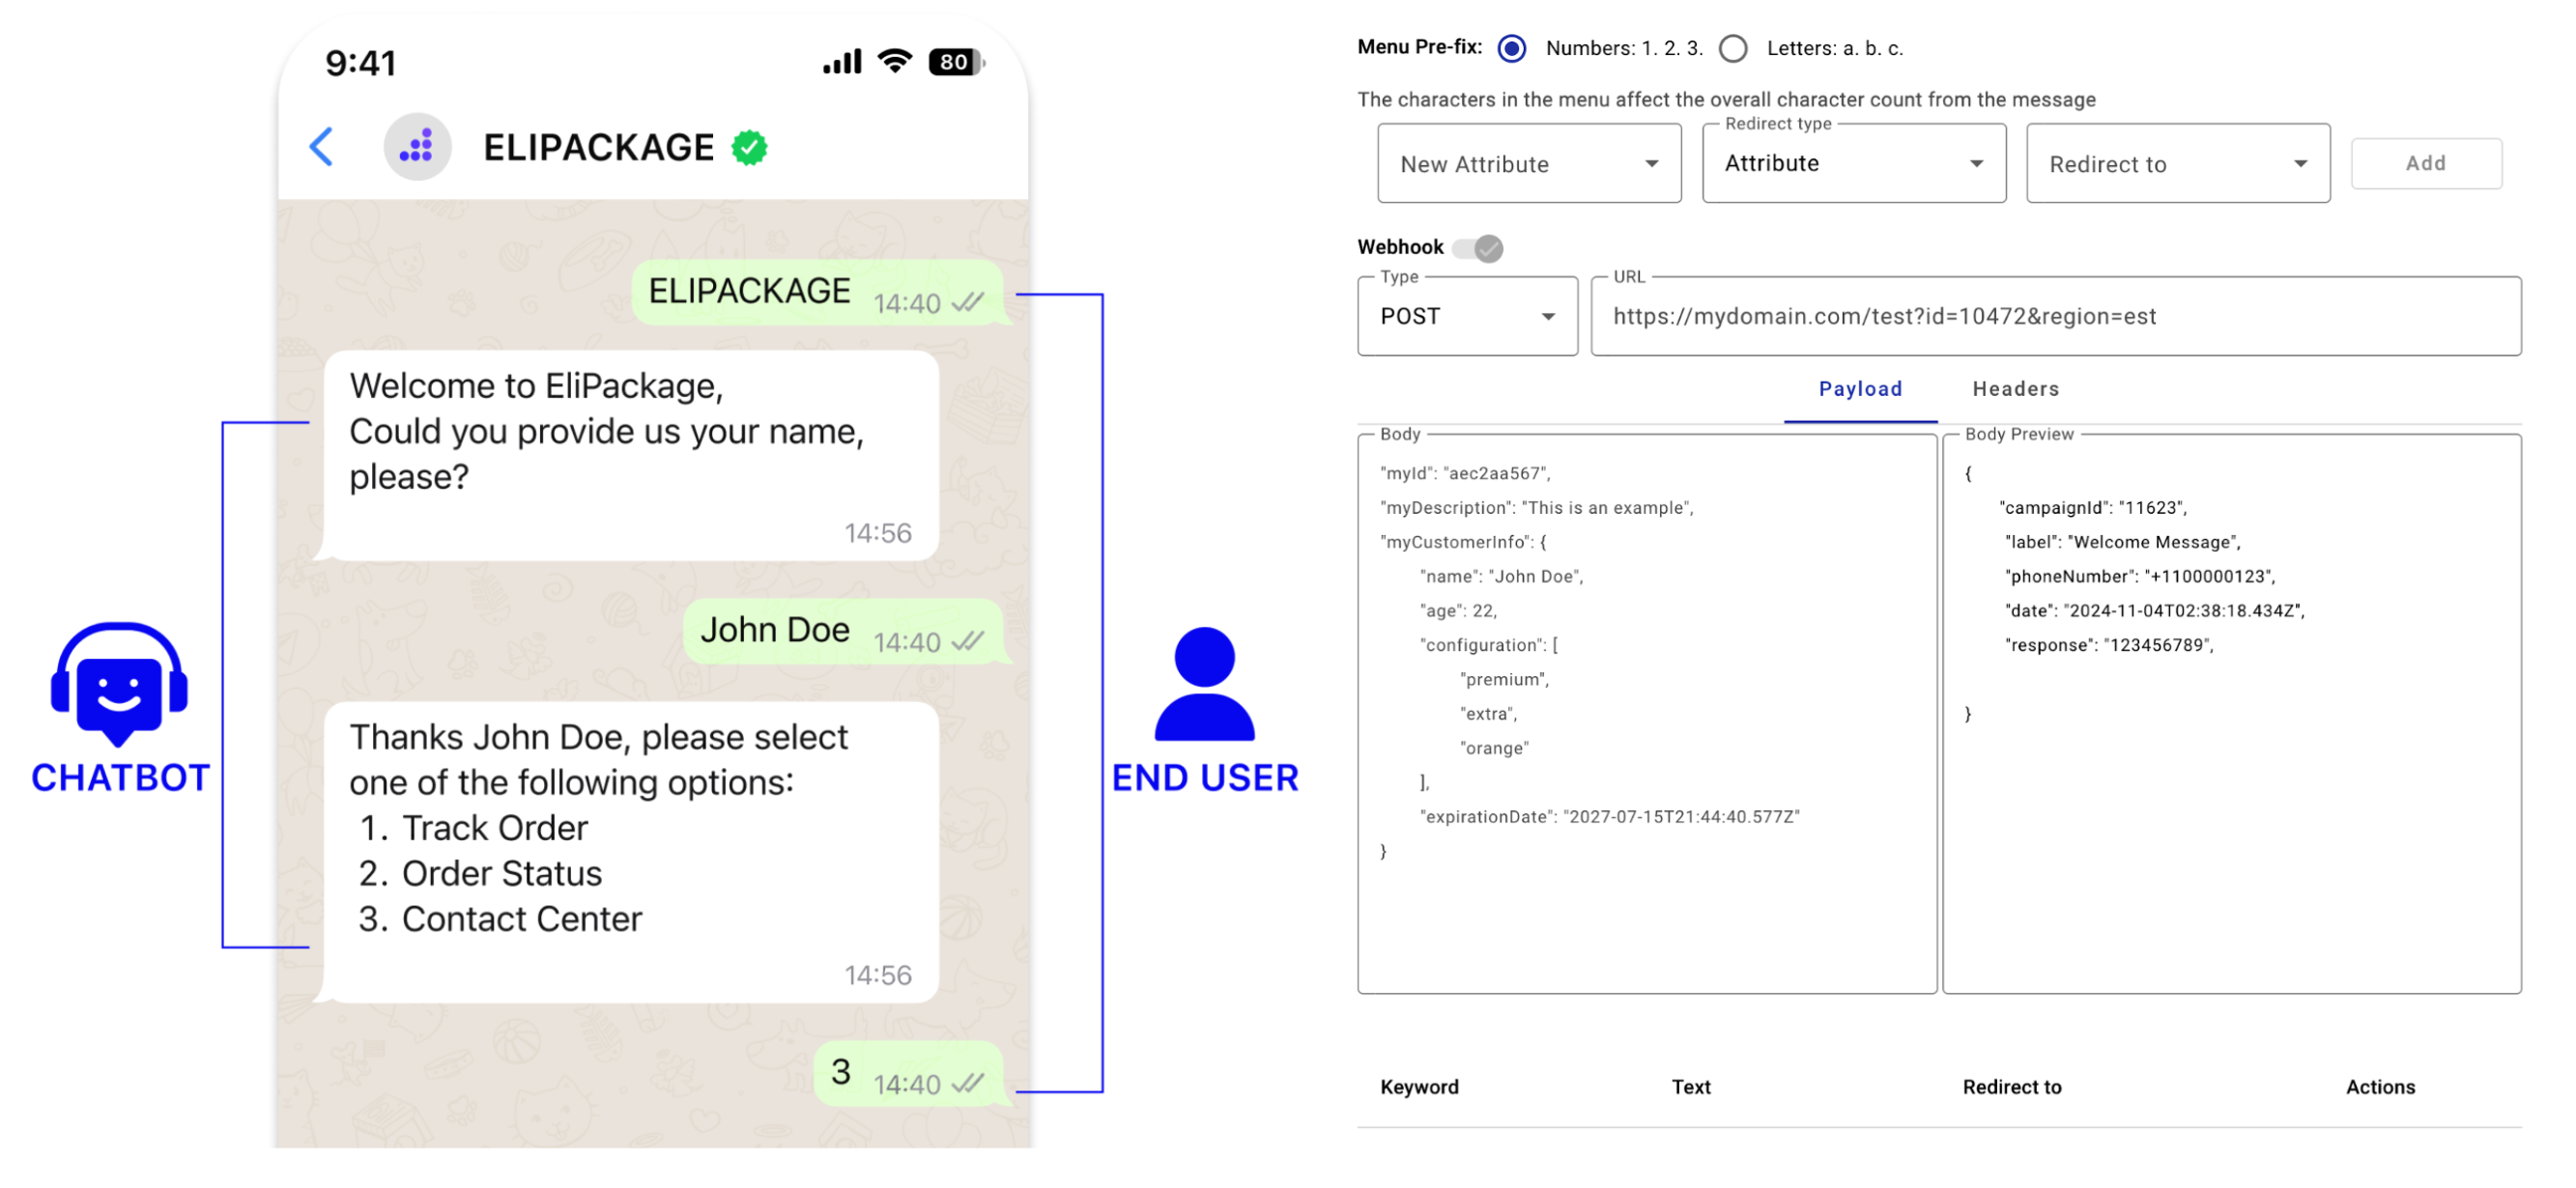Click the Add button

[x=2425, y=163]
